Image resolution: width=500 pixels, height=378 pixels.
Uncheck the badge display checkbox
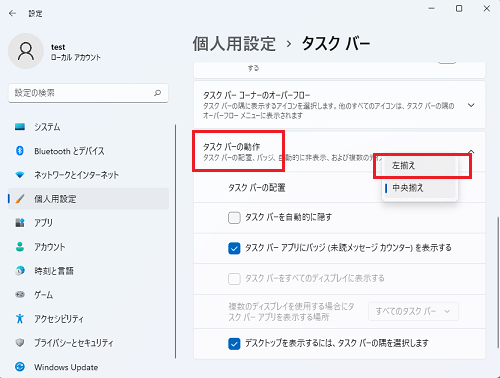(x=234, y=248)
